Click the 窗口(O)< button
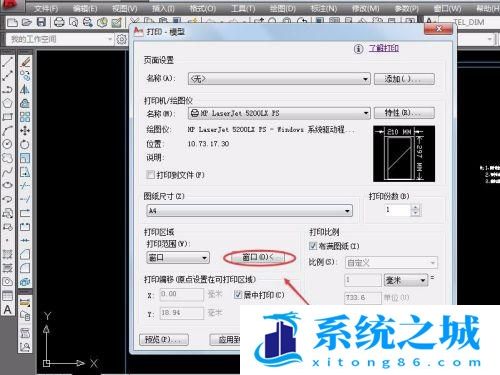Viewport: 500px width, 375px height. point(258,257)
